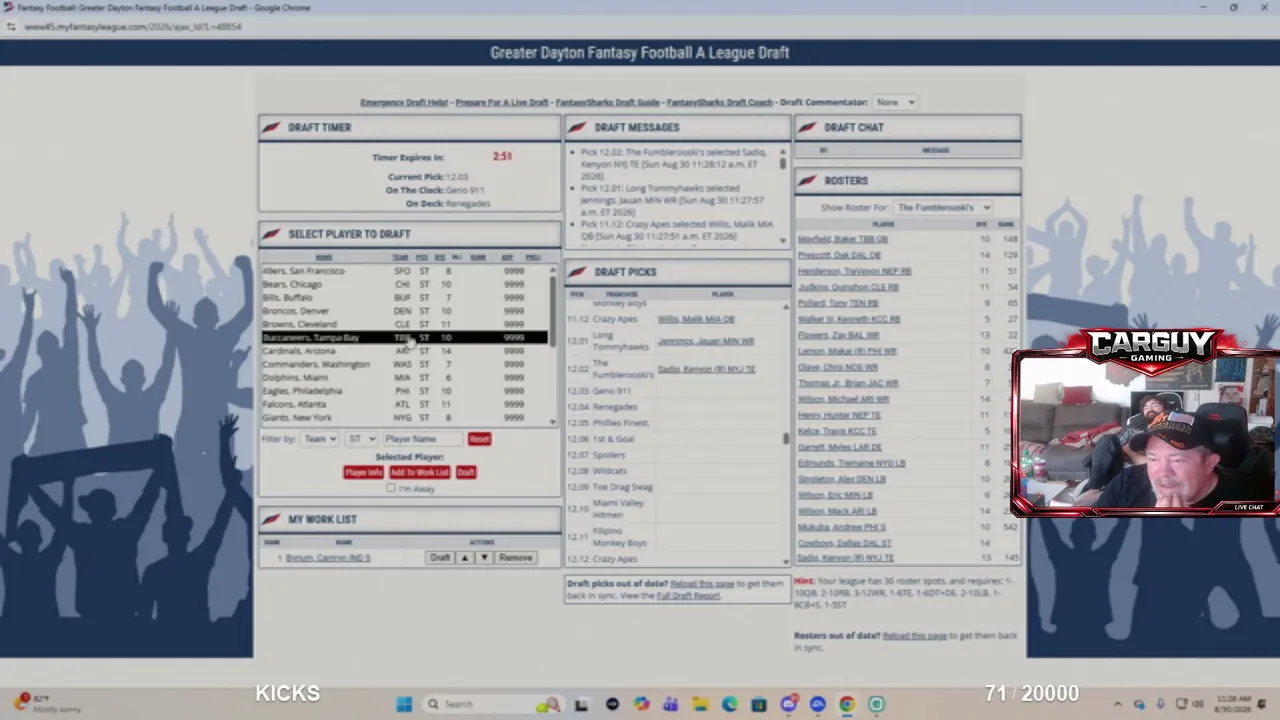Open Olave, Chris NOS WR roster link
The image size is (1280, 720).
[x=838, y=367]
